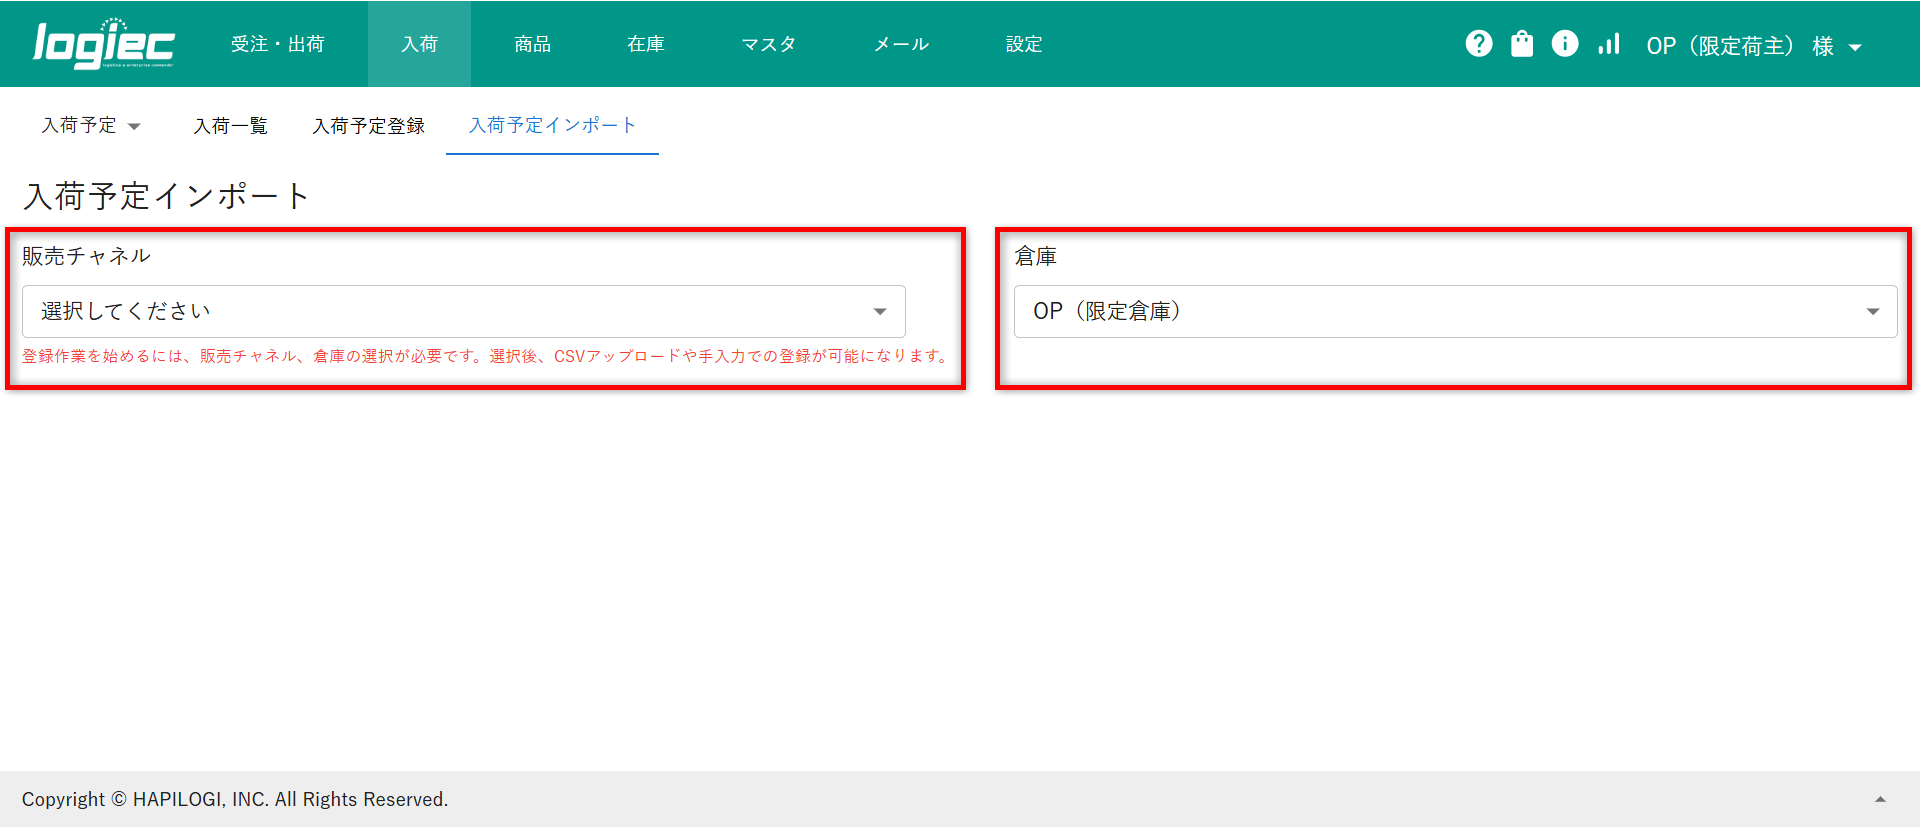The image size is (1920, 827).
Task: Open the メール menu
Action: point(901,44)
